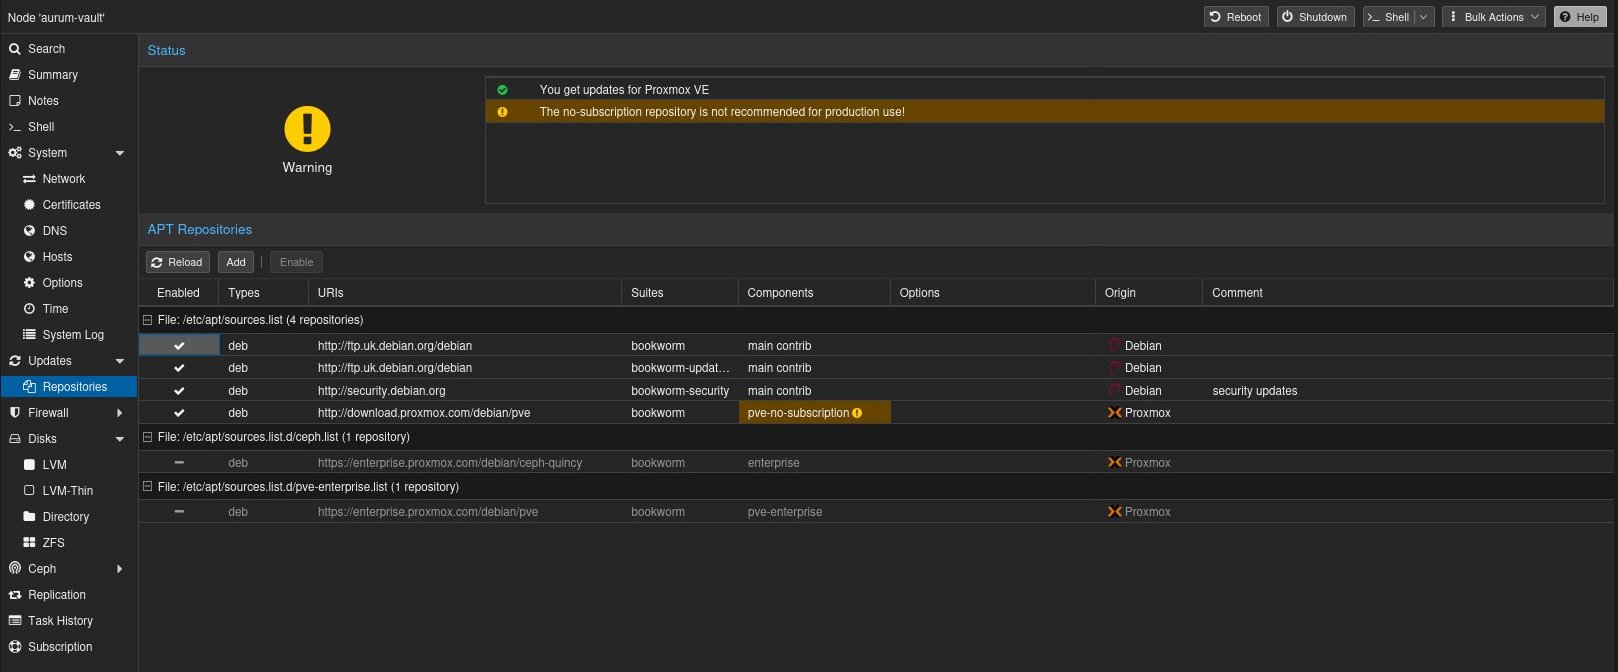Viewport: 1618px width, 672px height.
Task: Click the large yellow Warning status icon
Action: 307,129
